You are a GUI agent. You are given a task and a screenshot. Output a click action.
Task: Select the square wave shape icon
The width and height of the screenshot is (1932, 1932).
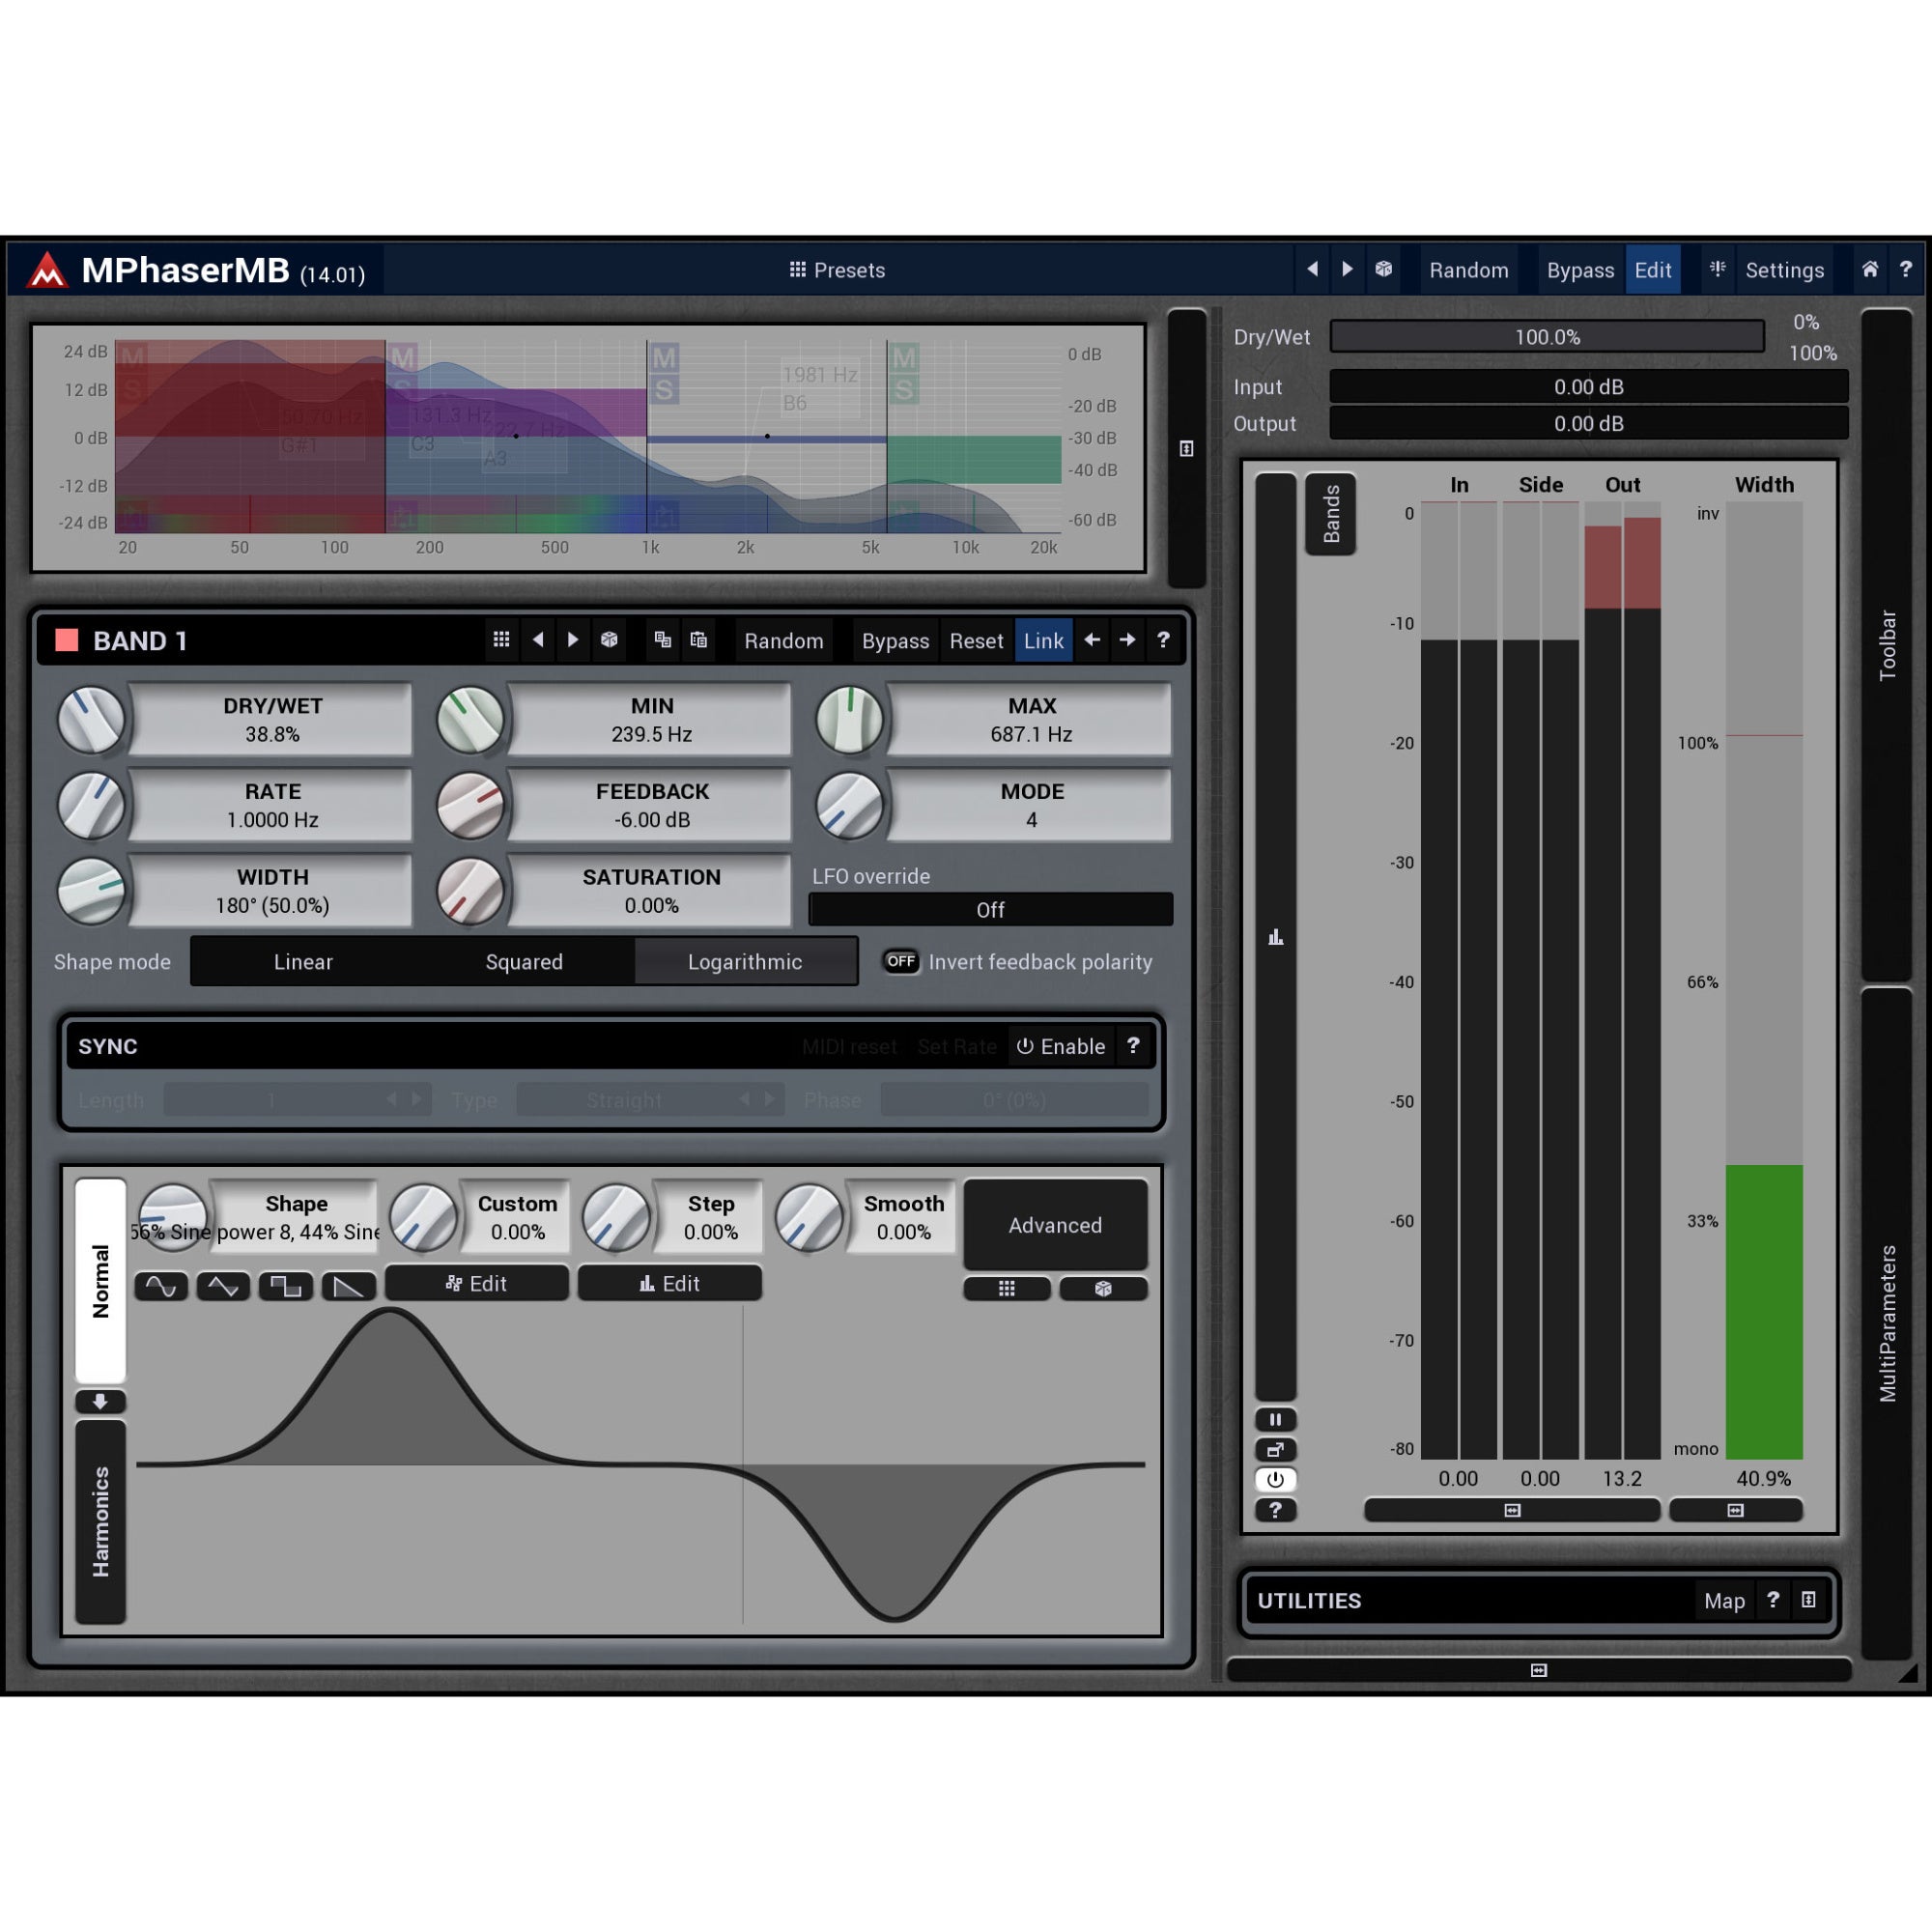[286, 1286]
